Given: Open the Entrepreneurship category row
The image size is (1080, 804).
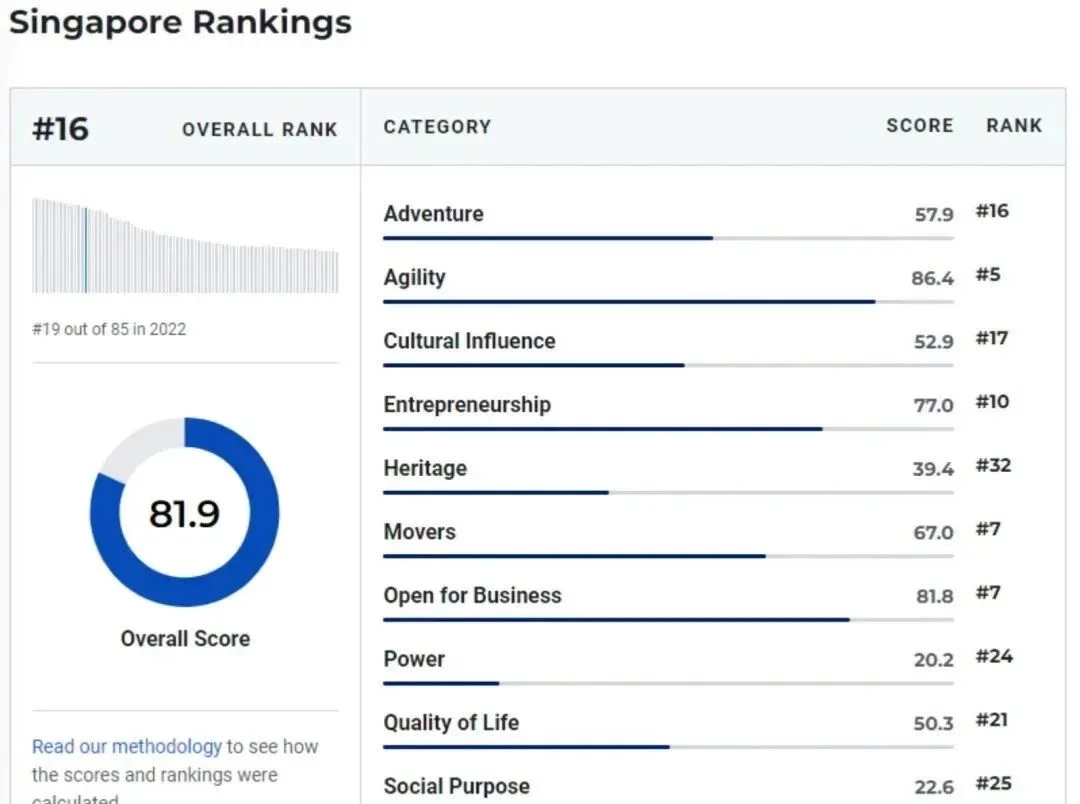Looking at the screenshot, I should pos(696,411).
